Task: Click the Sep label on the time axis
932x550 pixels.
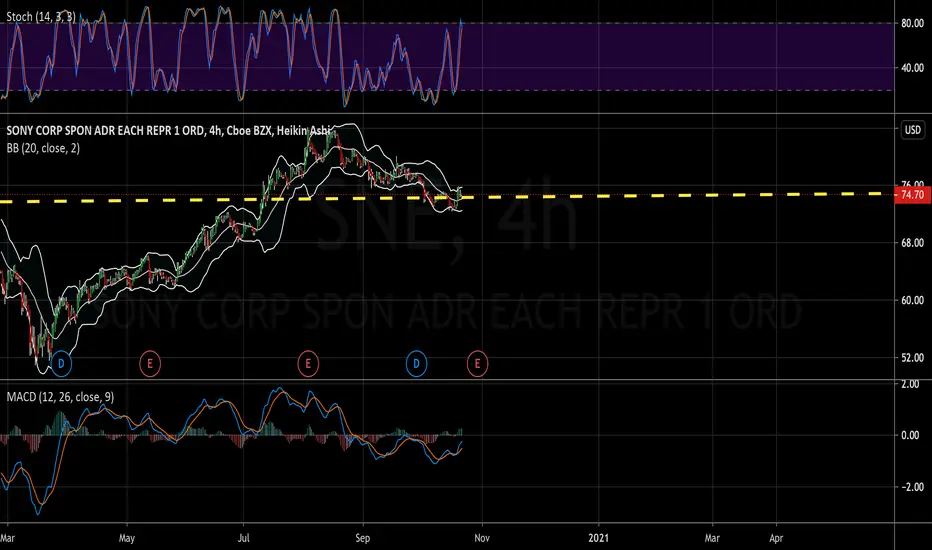Action: click(363, 538)
